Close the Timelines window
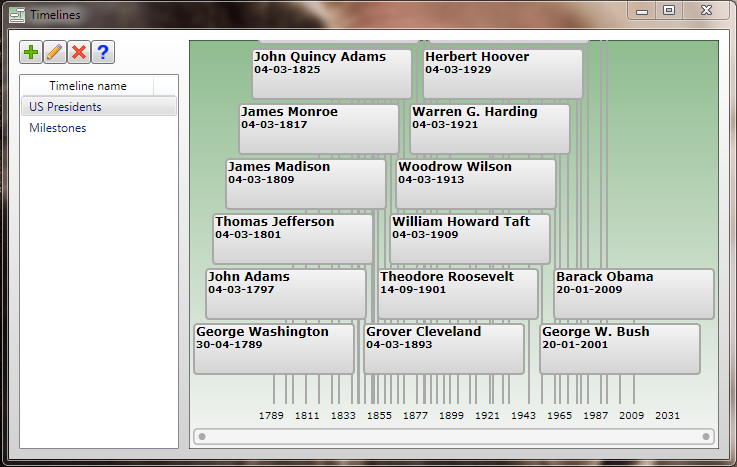Viewport: 737px width, 467px height. pyautogui.click(x=706, y=10)
